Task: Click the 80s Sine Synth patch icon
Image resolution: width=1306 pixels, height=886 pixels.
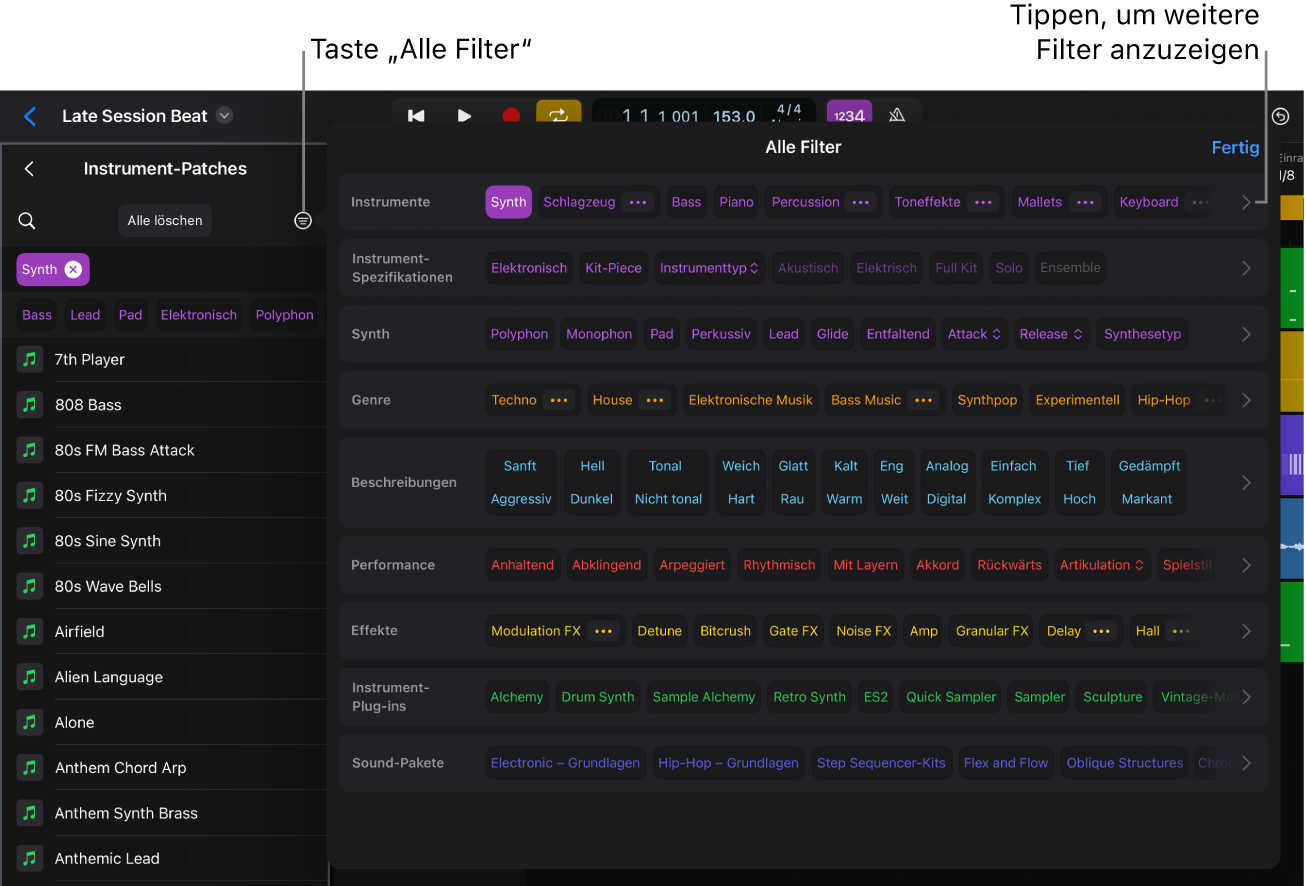Action: (x=30, y=541)
